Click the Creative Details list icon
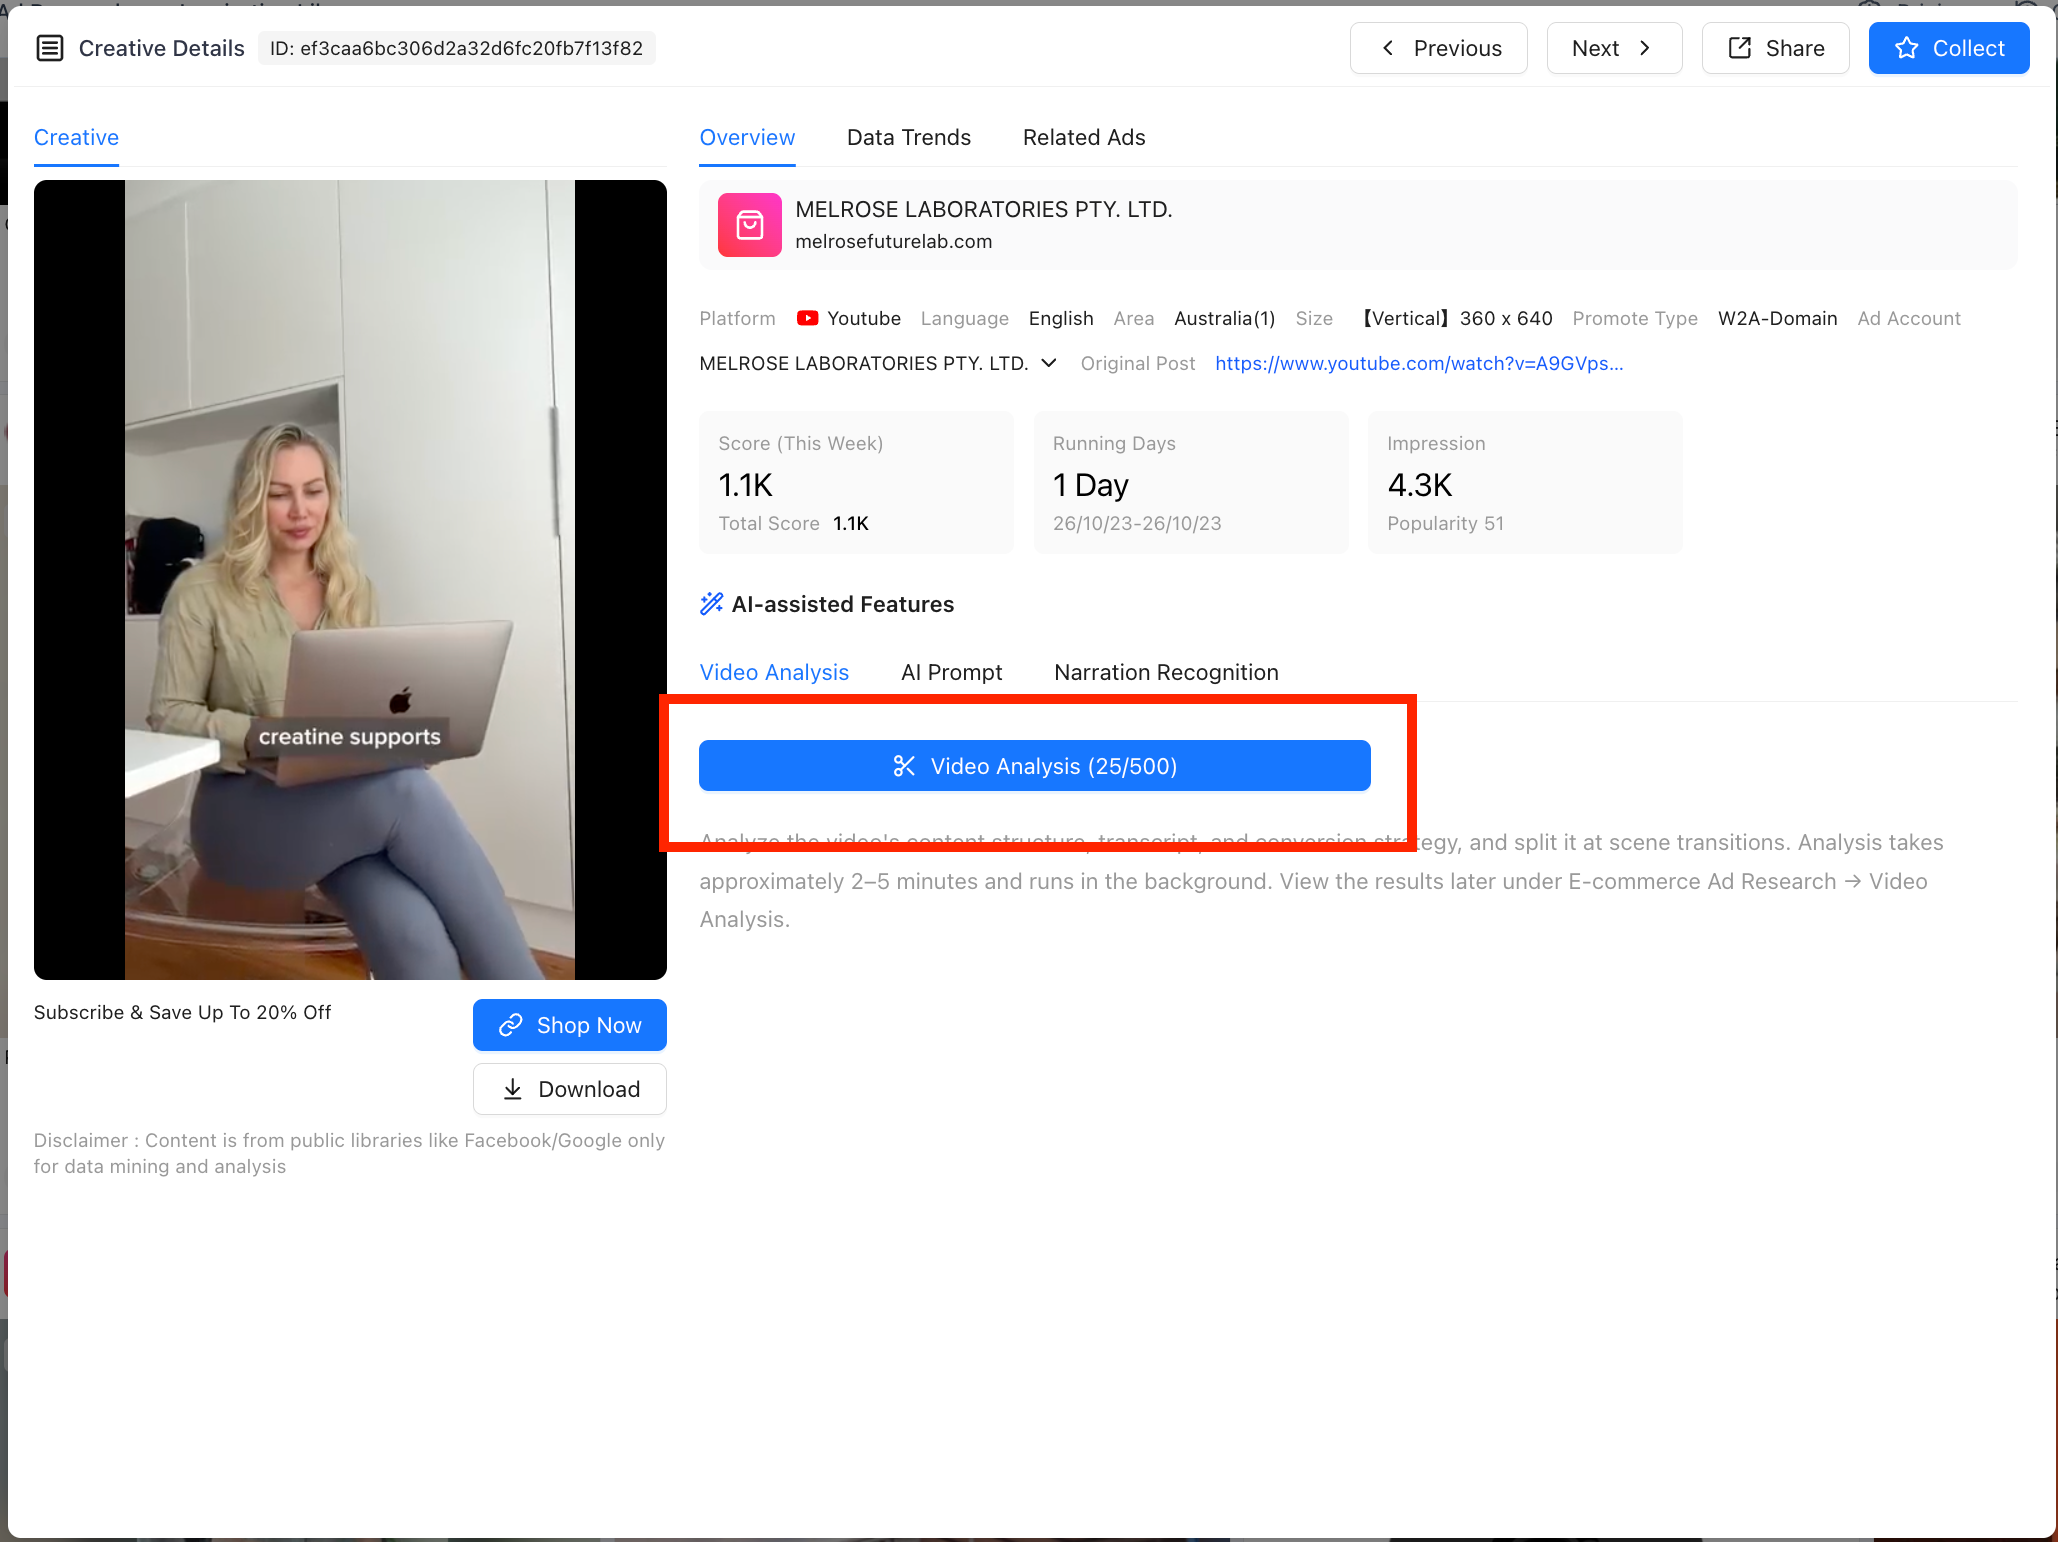Image resolution: width=2058 pixels, height=1542 pixels. coord(50,48)
